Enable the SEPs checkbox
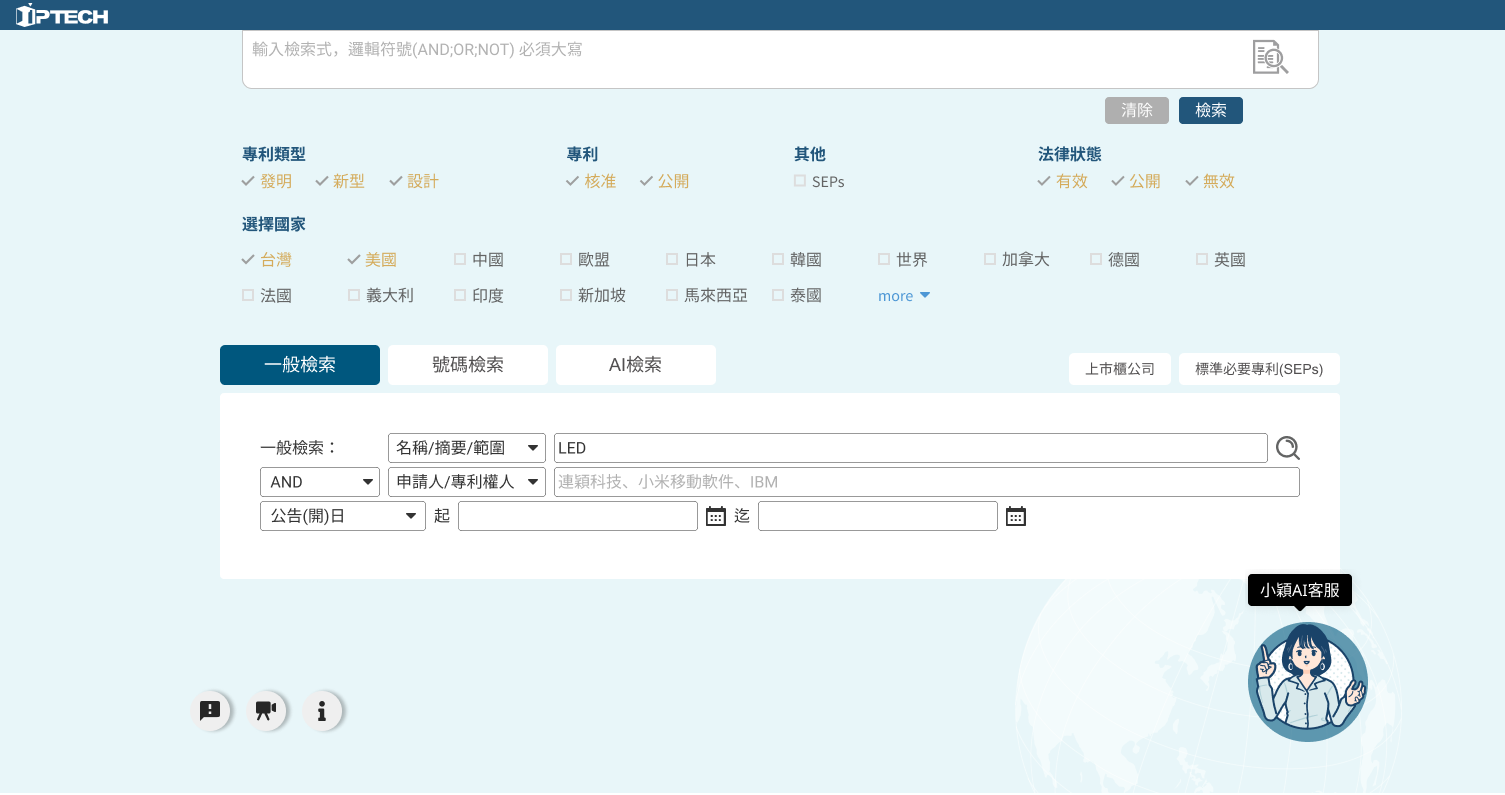1505x795 pixels. (800, 181)
